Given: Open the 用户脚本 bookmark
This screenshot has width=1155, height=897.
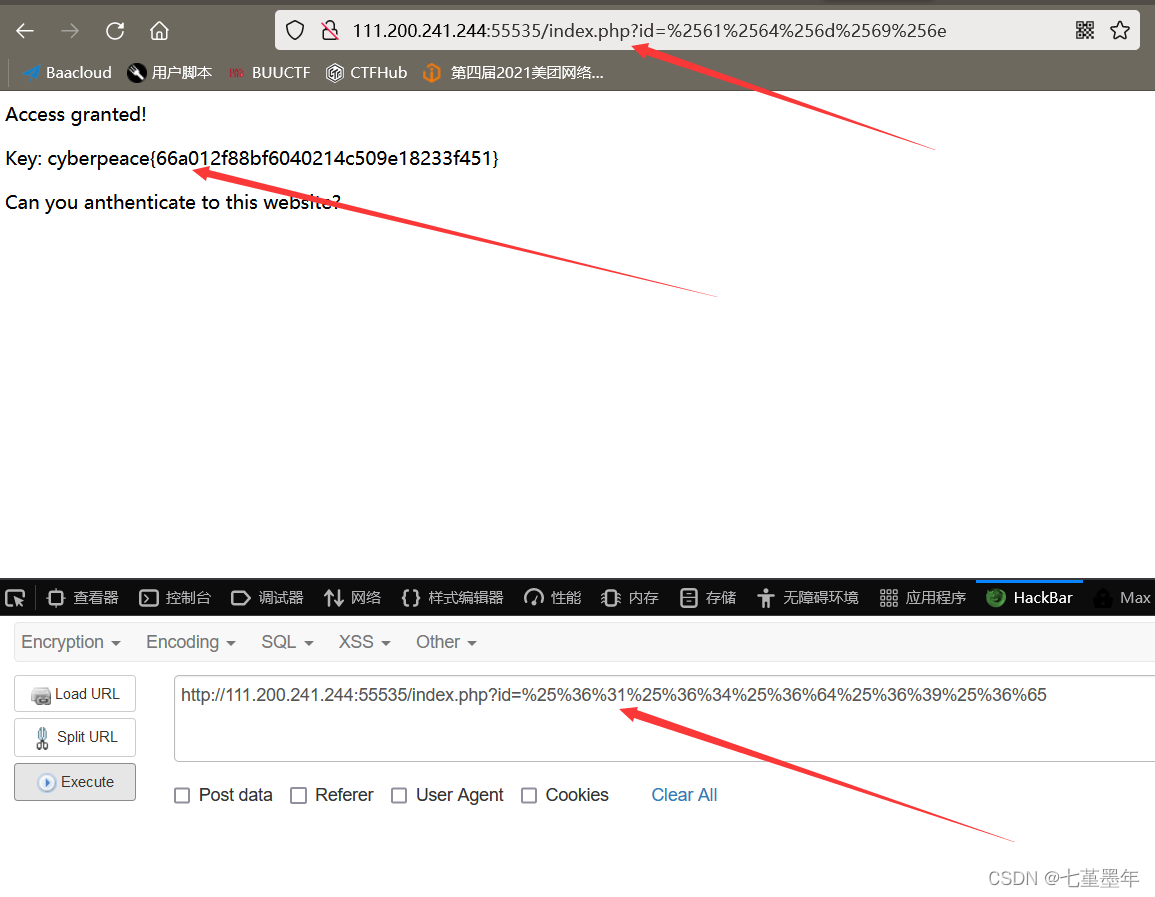Looking at the screenshot, I should (169, 72).
